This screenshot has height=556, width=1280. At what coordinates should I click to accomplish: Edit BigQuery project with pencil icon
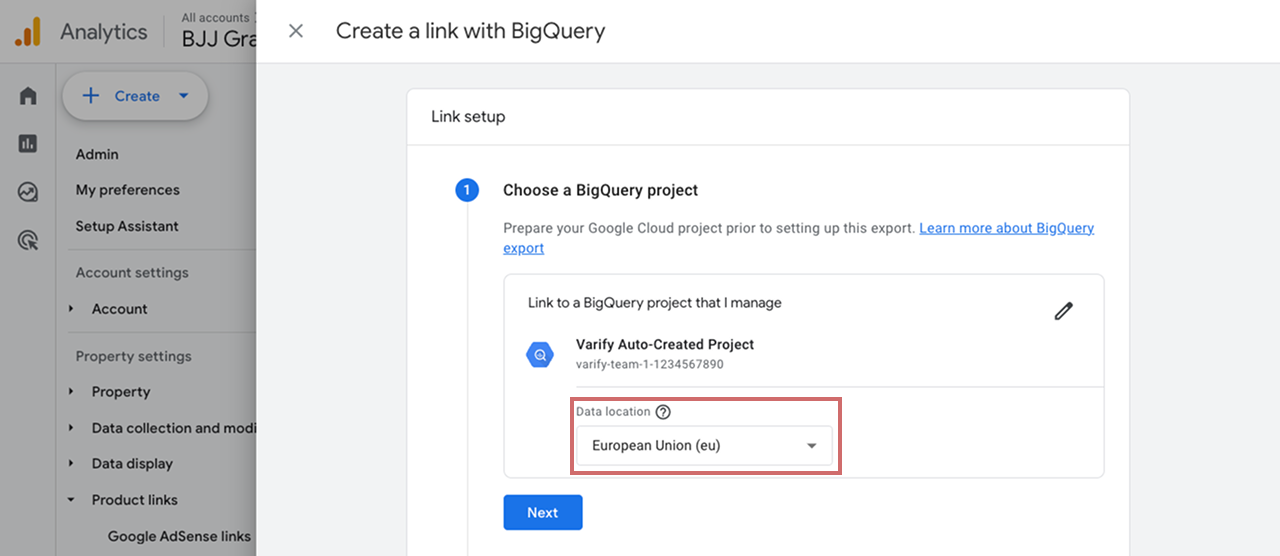(x=1064, y=311)
